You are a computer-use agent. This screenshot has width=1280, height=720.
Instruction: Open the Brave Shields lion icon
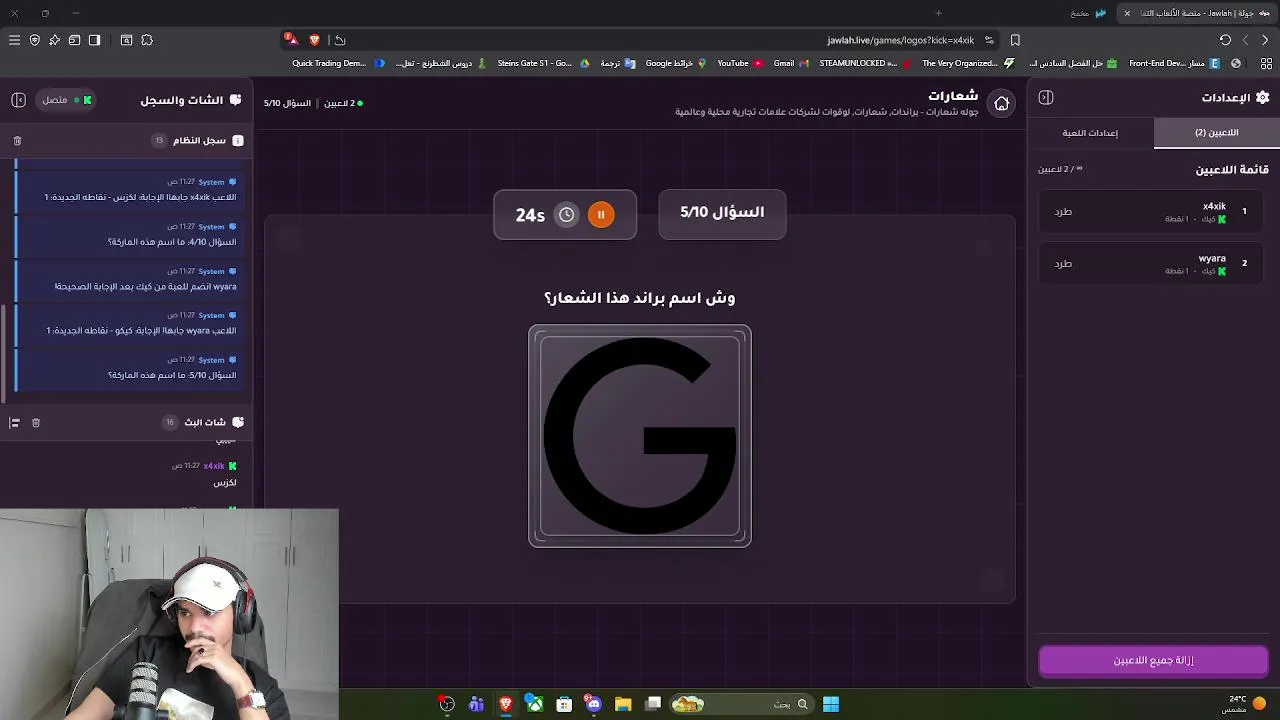pos(314,40)
